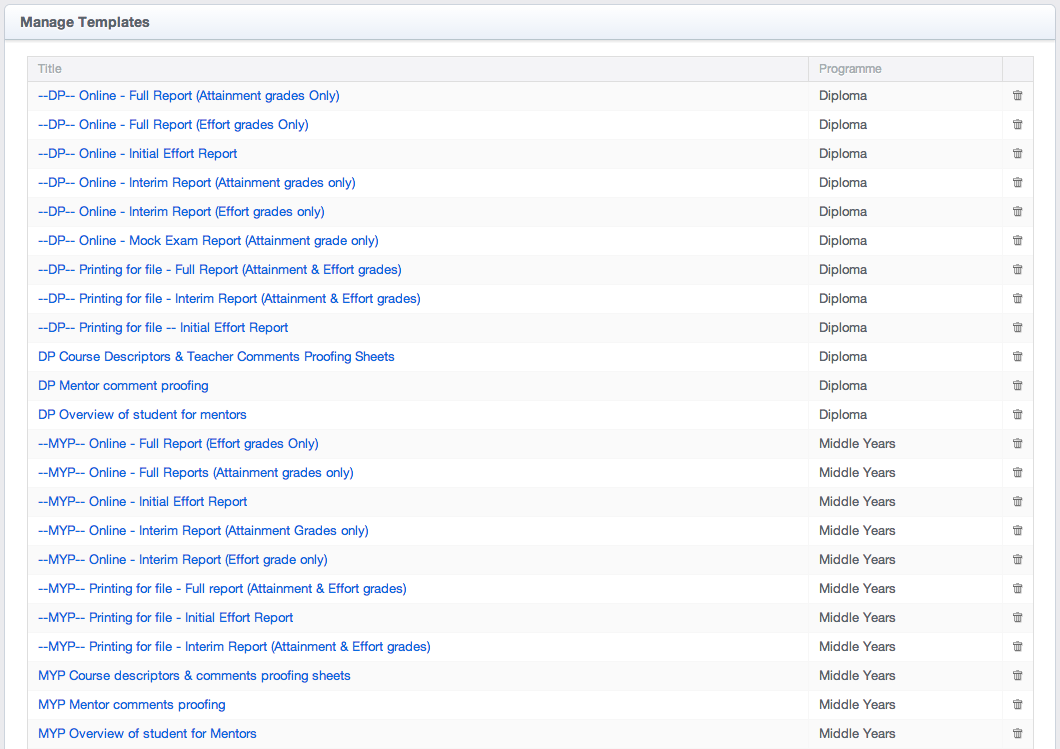Delete the DP Mentor comment proofing template
This screenshot has height=749, width=1060.
pos(1017,386)
